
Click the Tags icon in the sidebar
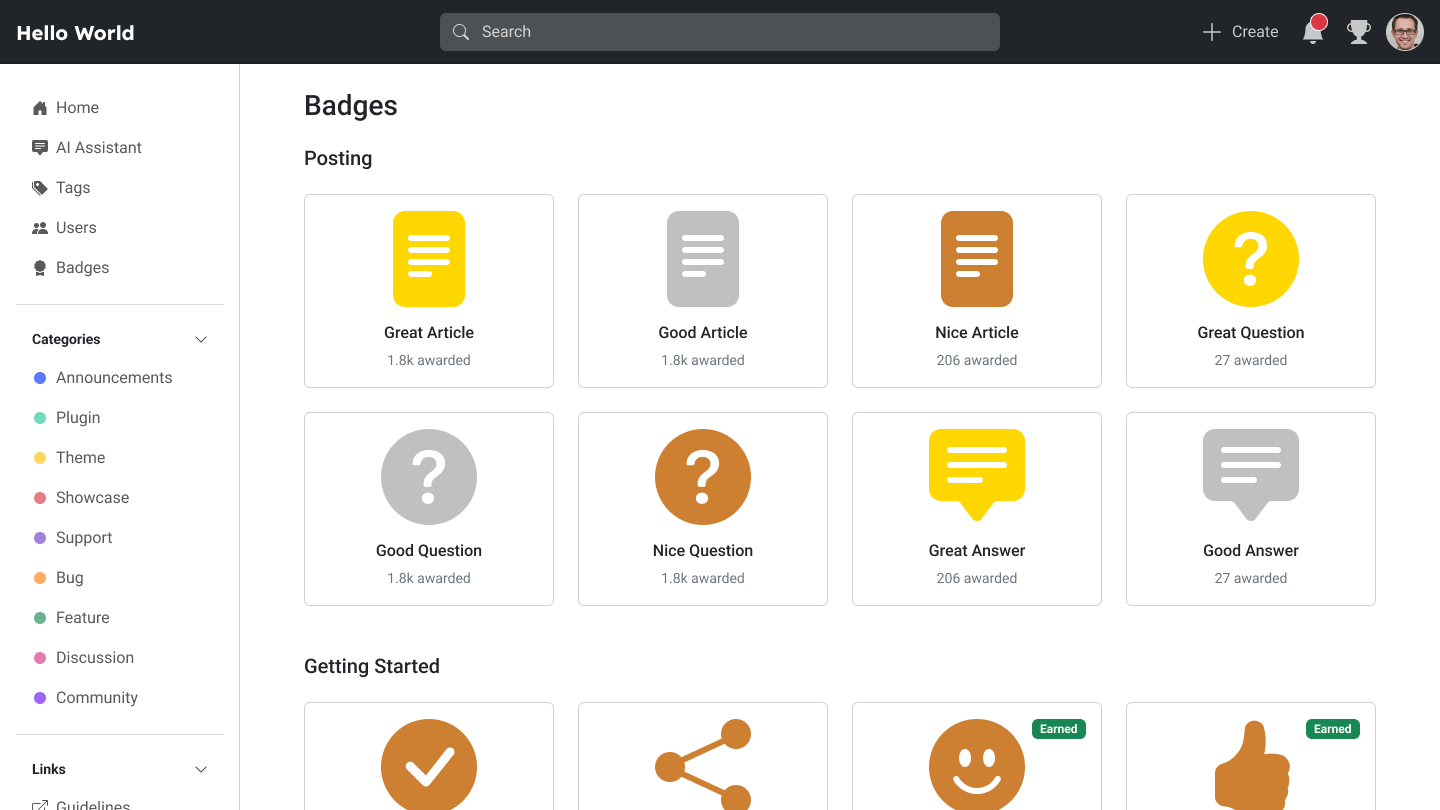pos(40,187)
